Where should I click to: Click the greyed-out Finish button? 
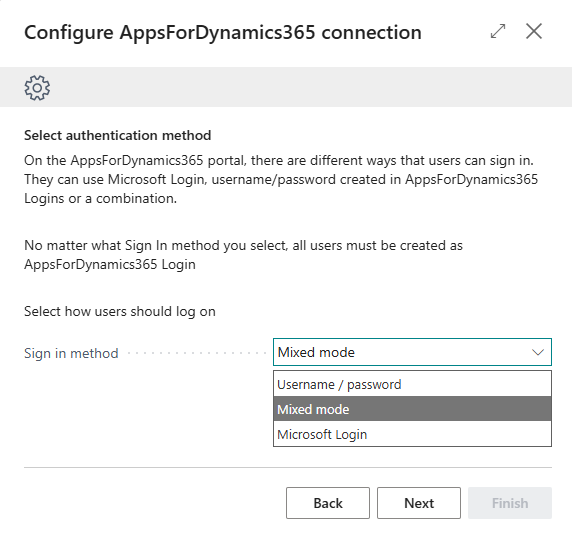[510, 503]
